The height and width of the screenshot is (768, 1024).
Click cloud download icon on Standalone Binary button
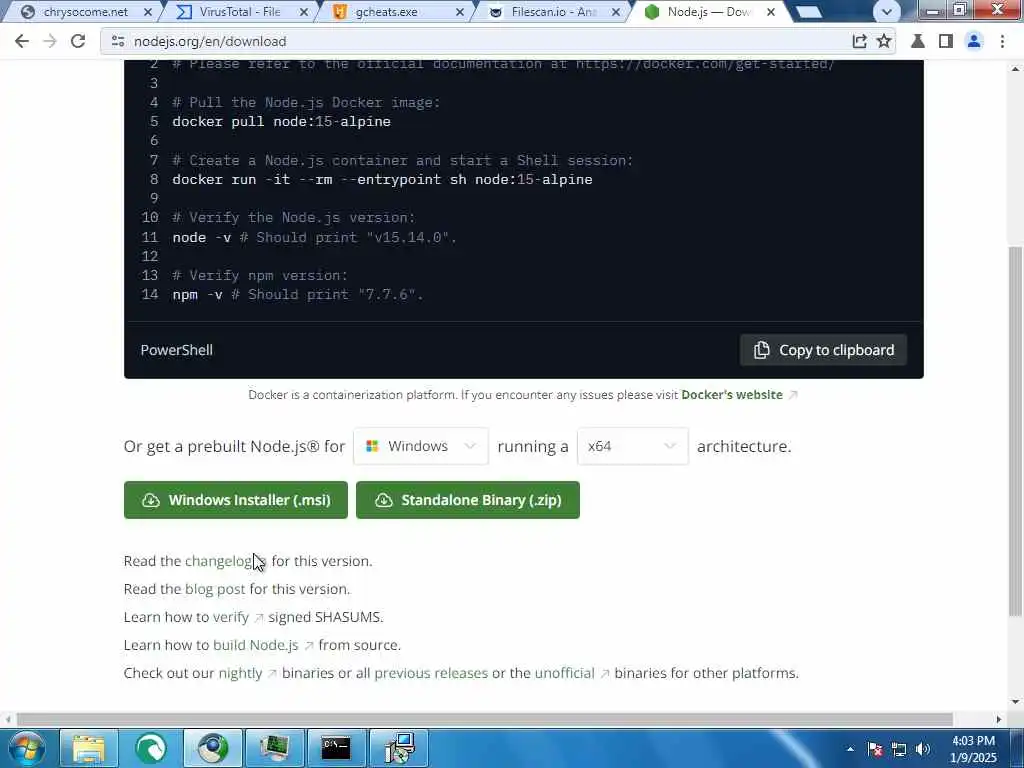[383, 500]
